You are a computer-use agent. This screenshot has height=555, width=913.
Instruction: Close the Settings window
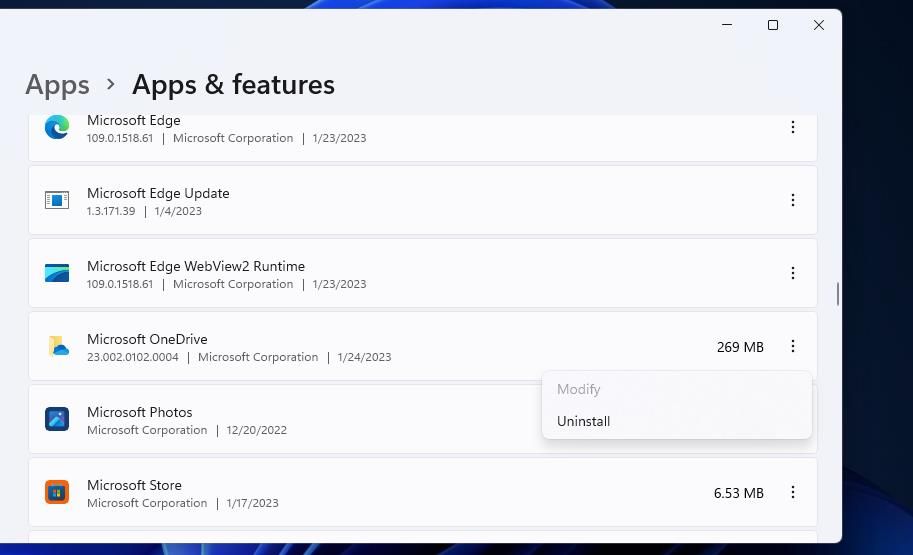(x=818, y=25)
